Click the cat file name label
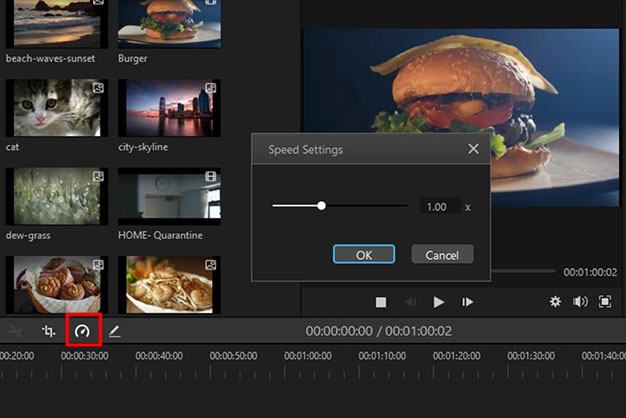Viewport: 626px width, 418px height. [x=12, y=147]
